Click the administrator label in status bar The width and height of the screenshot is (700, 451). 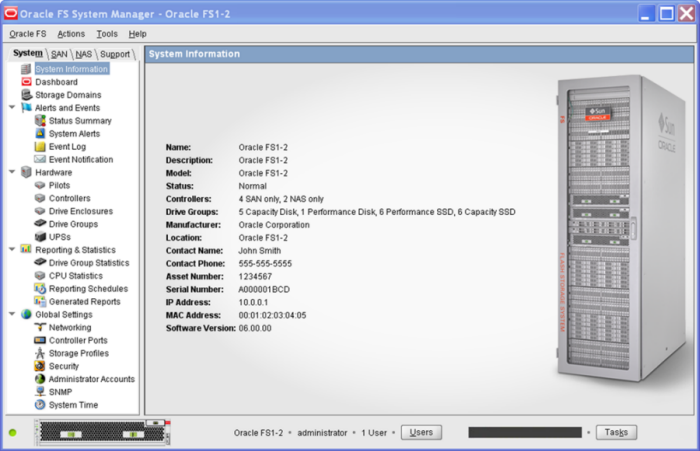[x=322, y=433]
